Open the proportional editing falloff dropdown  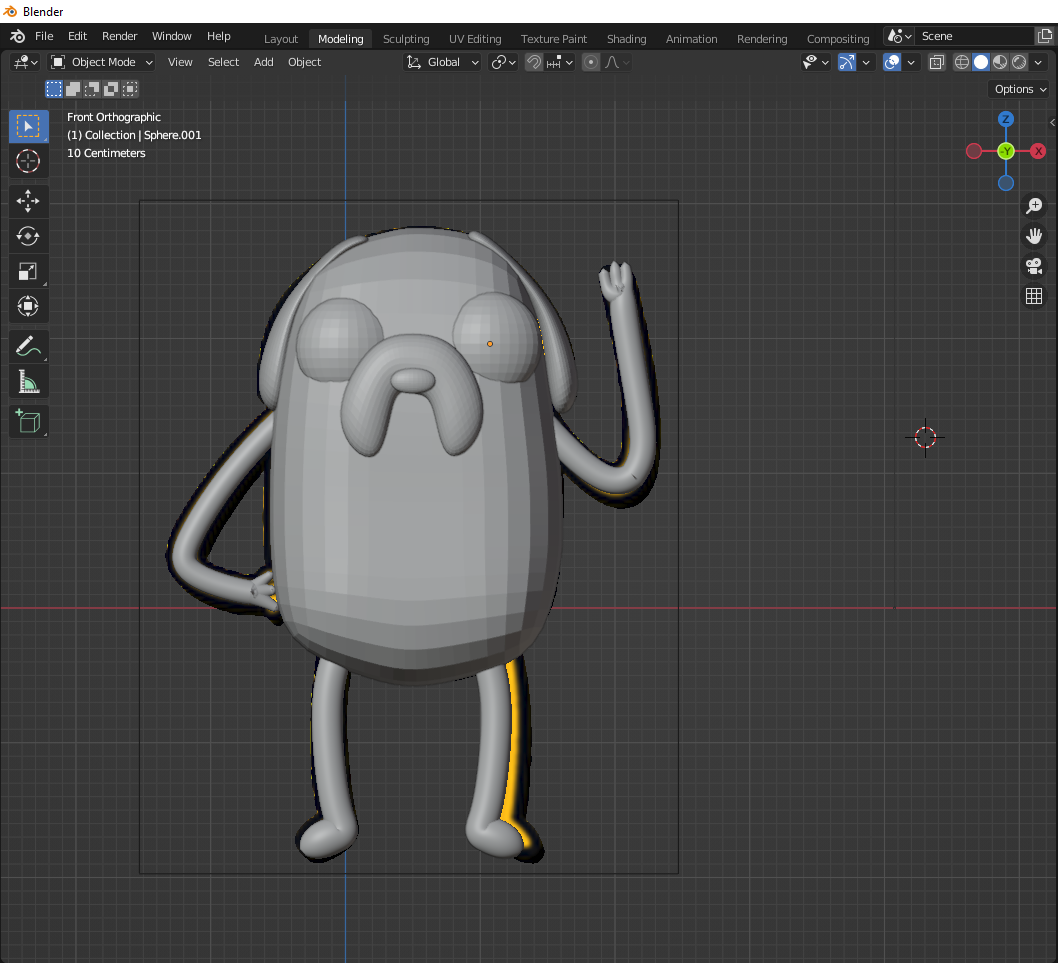pyautogui.click(x=617, y=62)
